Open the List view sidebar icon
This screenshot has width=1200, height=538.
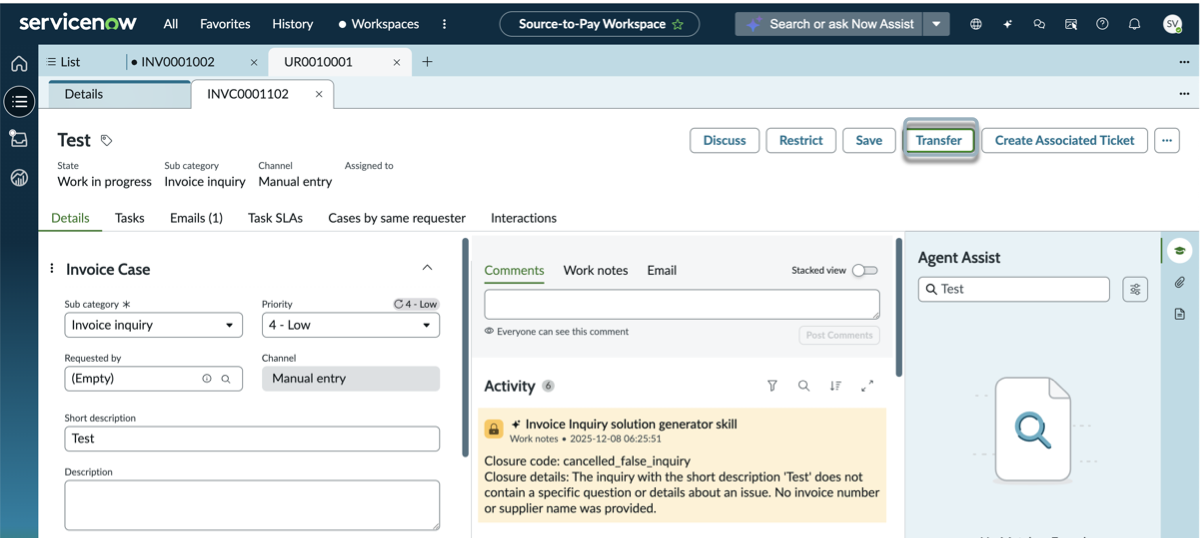[x=19, y=100]
